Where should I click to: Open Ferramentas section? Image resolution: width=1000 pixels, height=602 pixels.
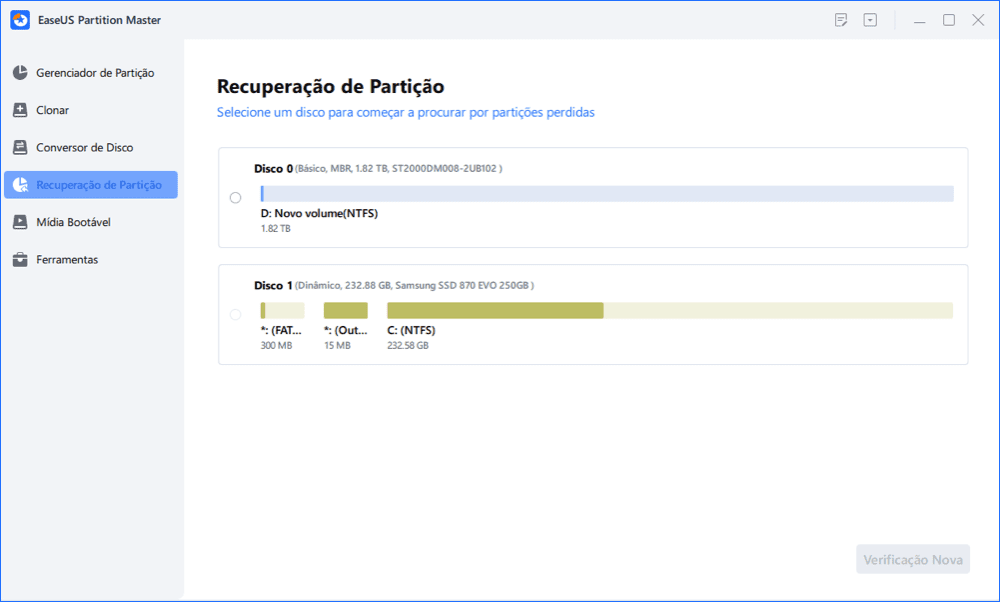pyautogui.click(x=91, y=260)
